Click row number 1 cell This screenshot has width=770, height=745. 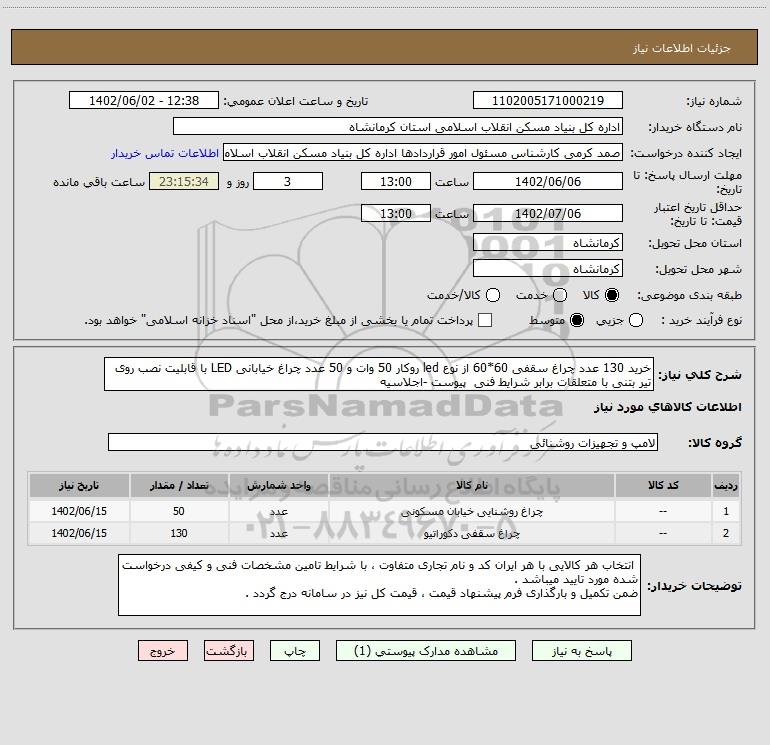click(726, 511)
